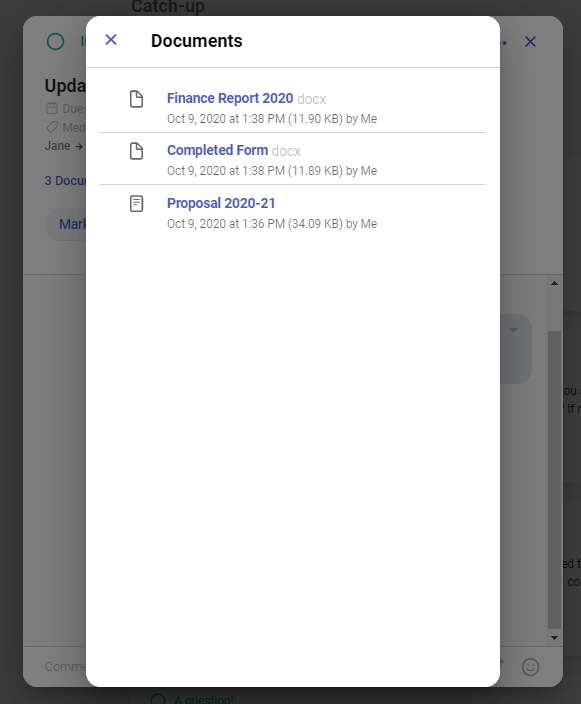The width and height of the screenshot is (581, 704).
Task: Click the scrollbar up arrow
Action: (x=555, y=283)
